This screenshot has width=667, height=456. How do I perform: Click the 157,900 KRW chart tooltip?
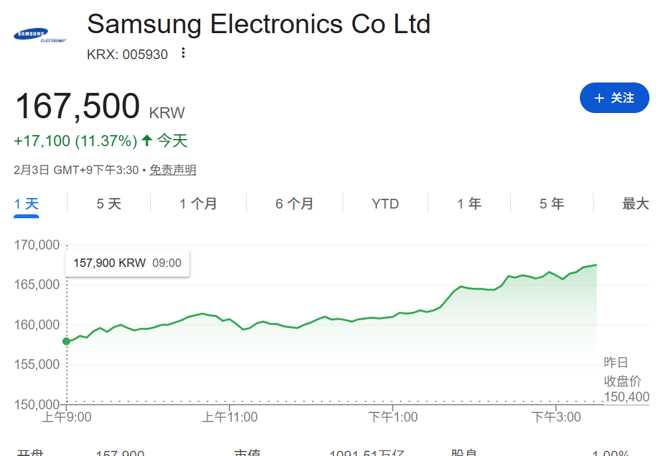pos(128,263)
